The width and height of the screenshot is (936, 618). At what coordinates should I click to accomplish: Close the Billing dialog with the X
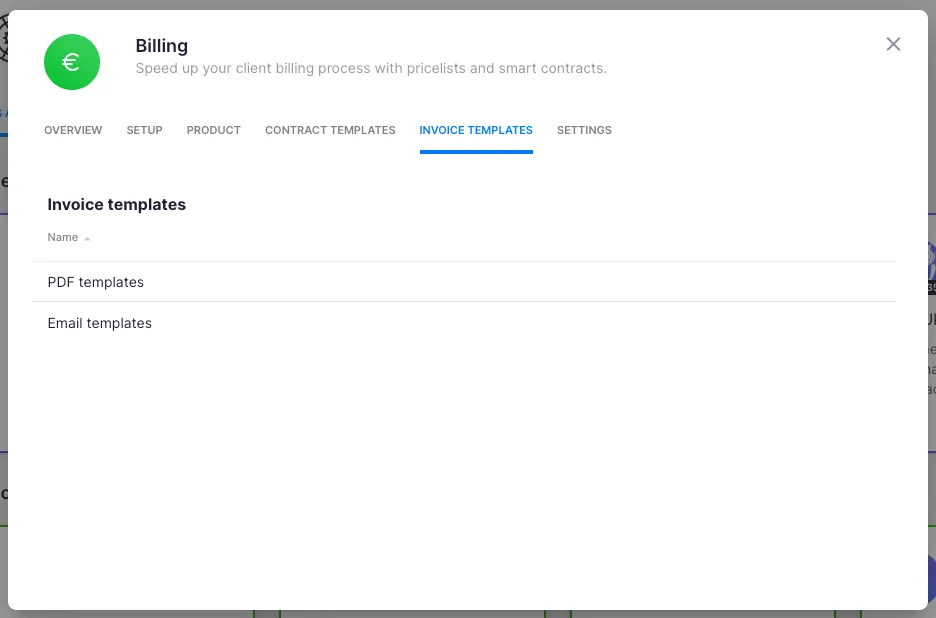click(893, 44)
